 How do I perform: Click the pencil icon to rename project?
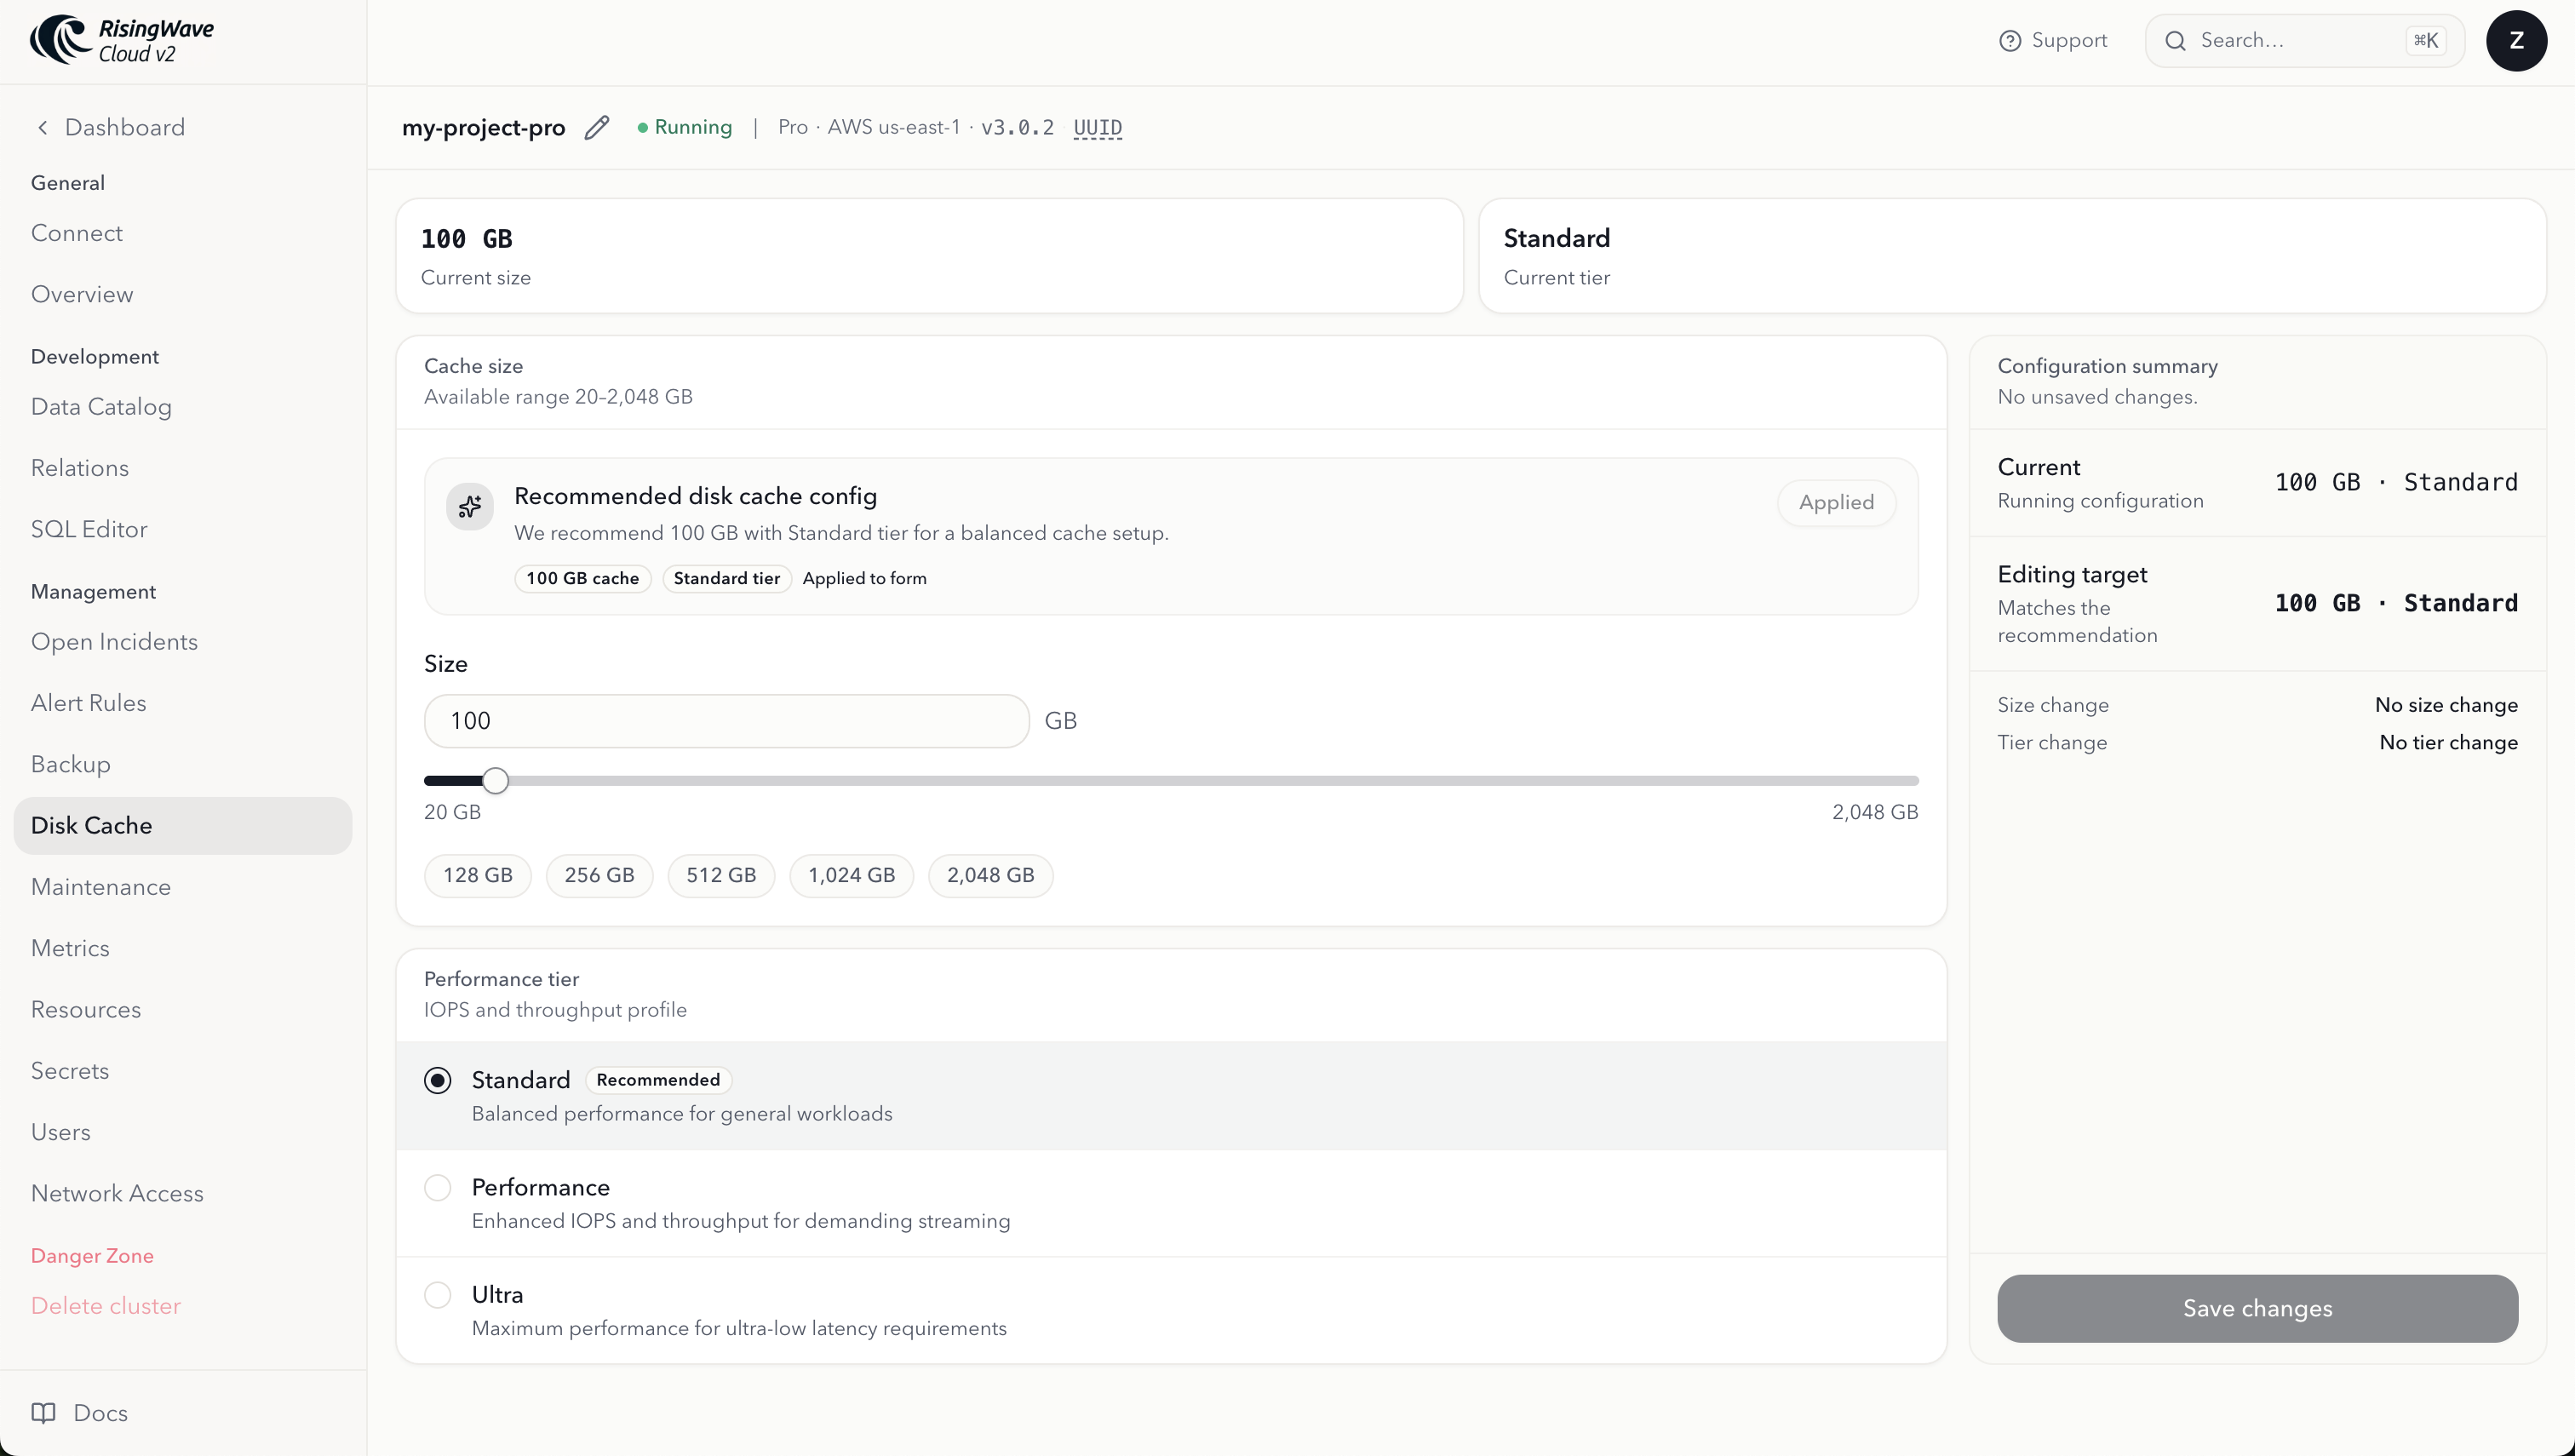597,128
